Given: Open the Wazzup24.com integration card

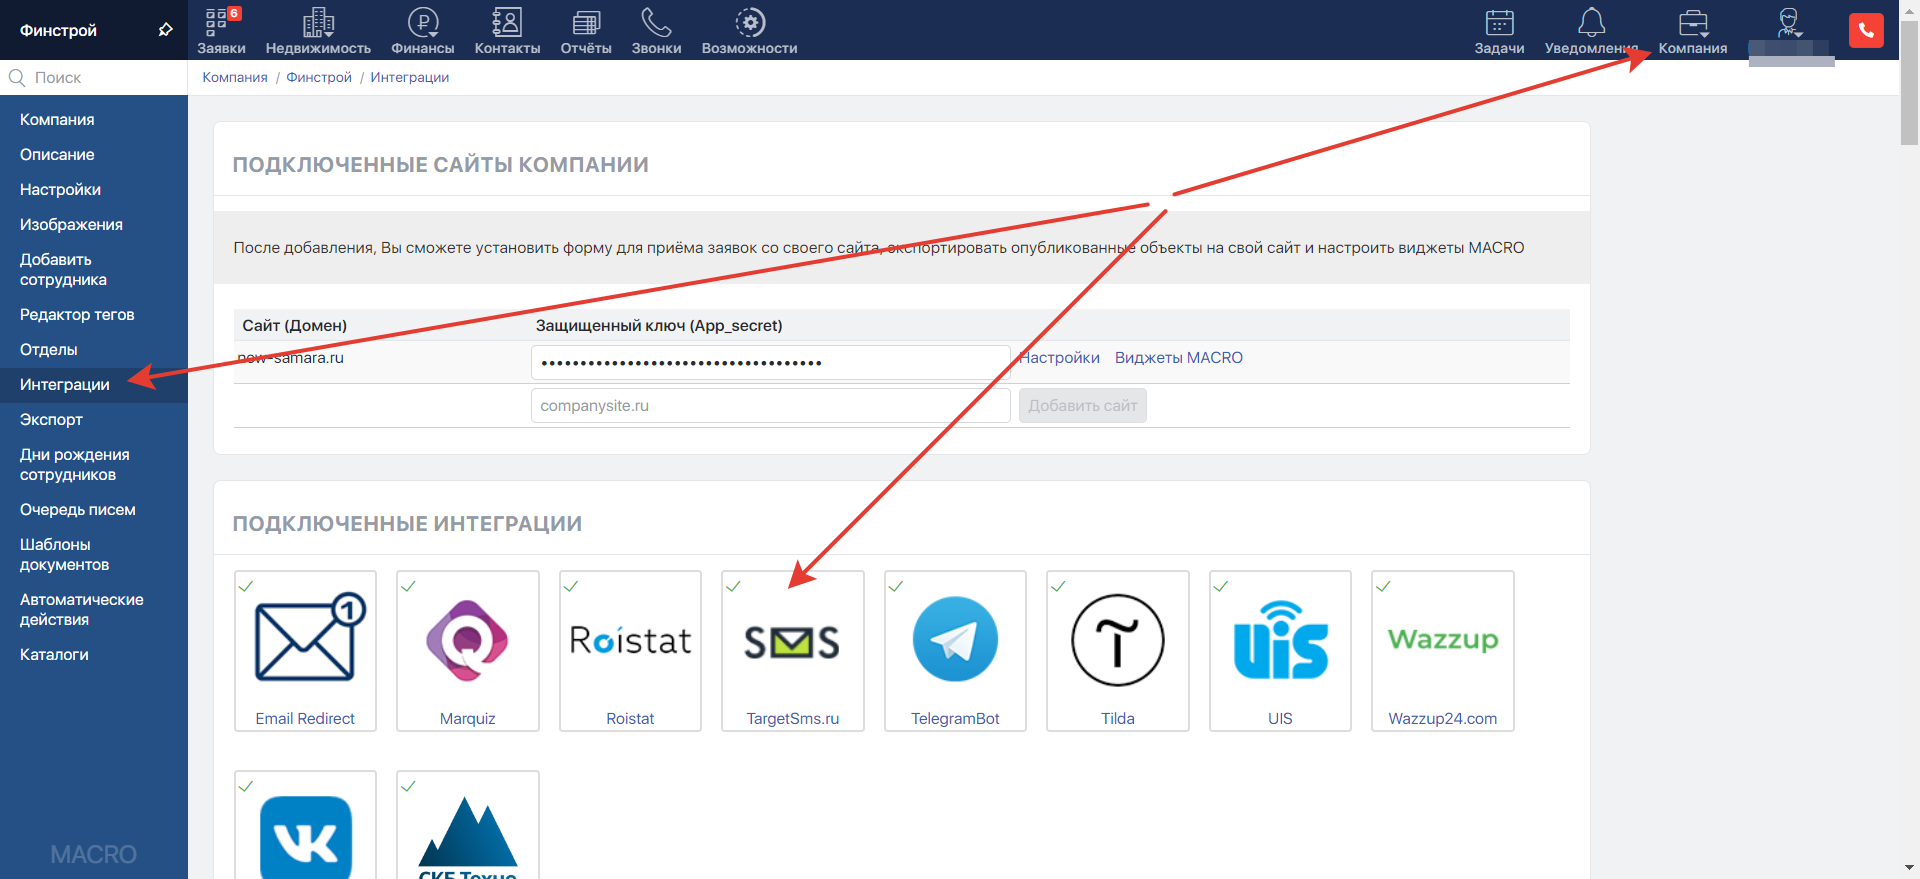Looking at the screenshot, I should [x=1443, y=651].
